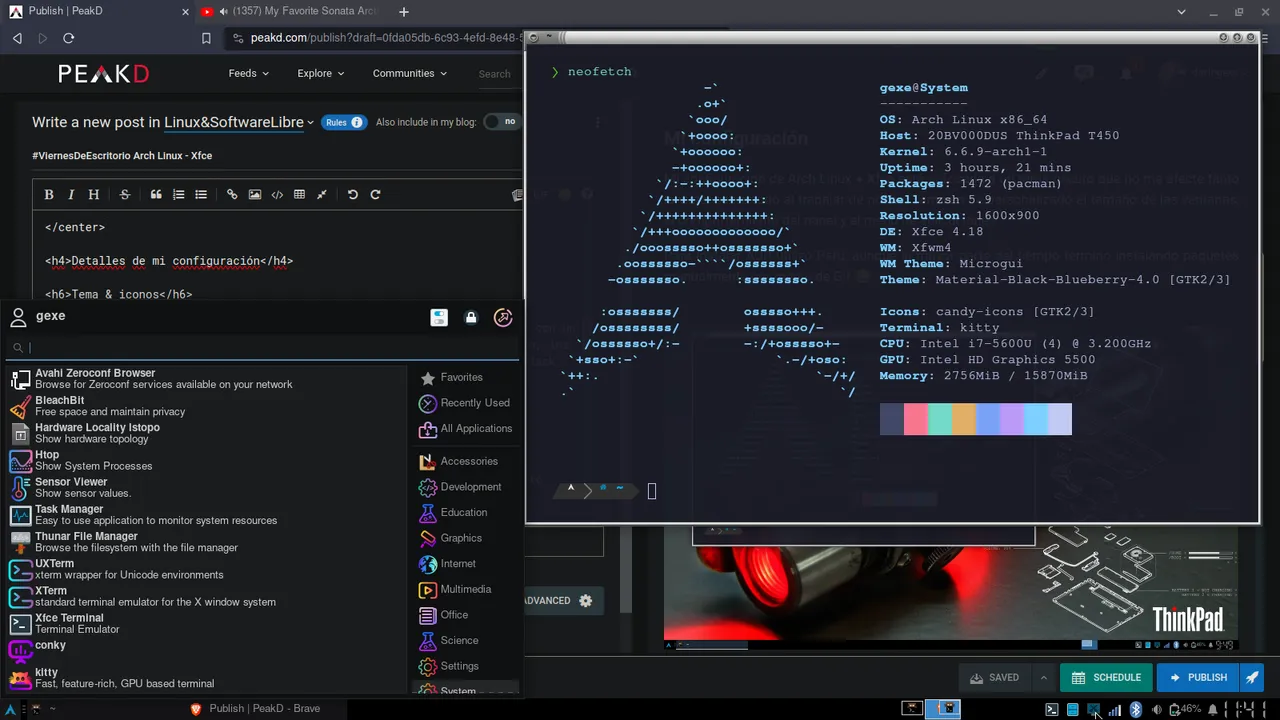Open a new browser tab
Viewport: 1280px width, 720px height.
pos(403,12)
